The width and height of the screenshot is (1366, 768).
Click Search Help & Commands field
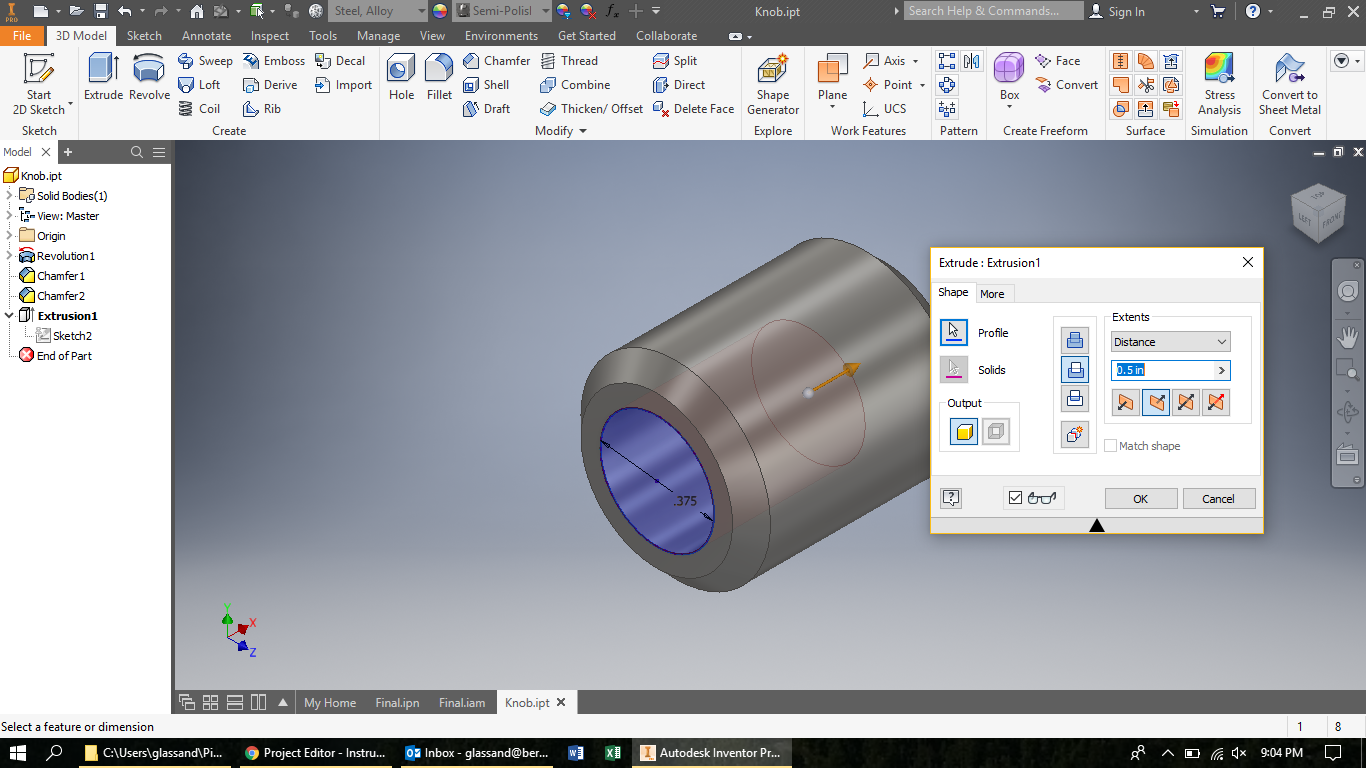(x=994, y=11)
